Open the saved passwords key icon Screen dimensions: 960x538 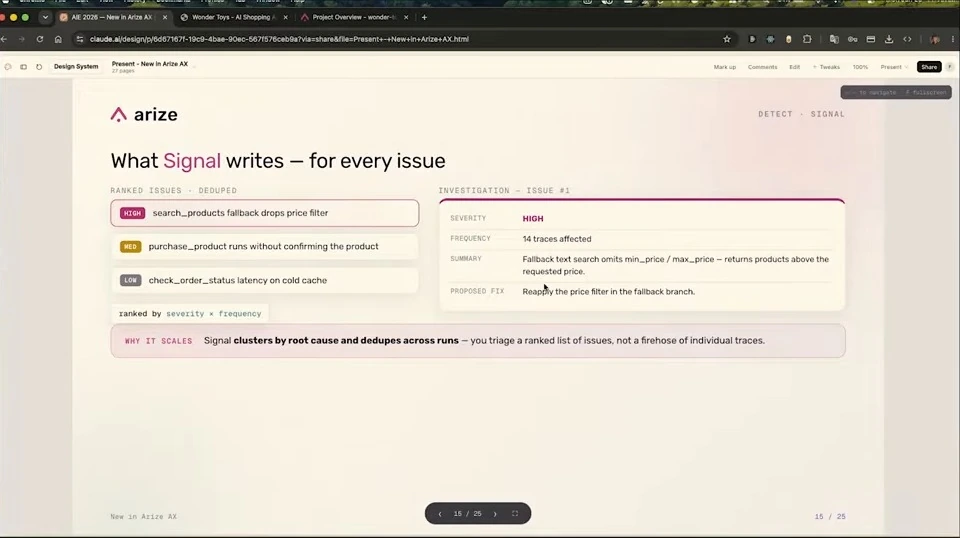(x=852, y=39)
